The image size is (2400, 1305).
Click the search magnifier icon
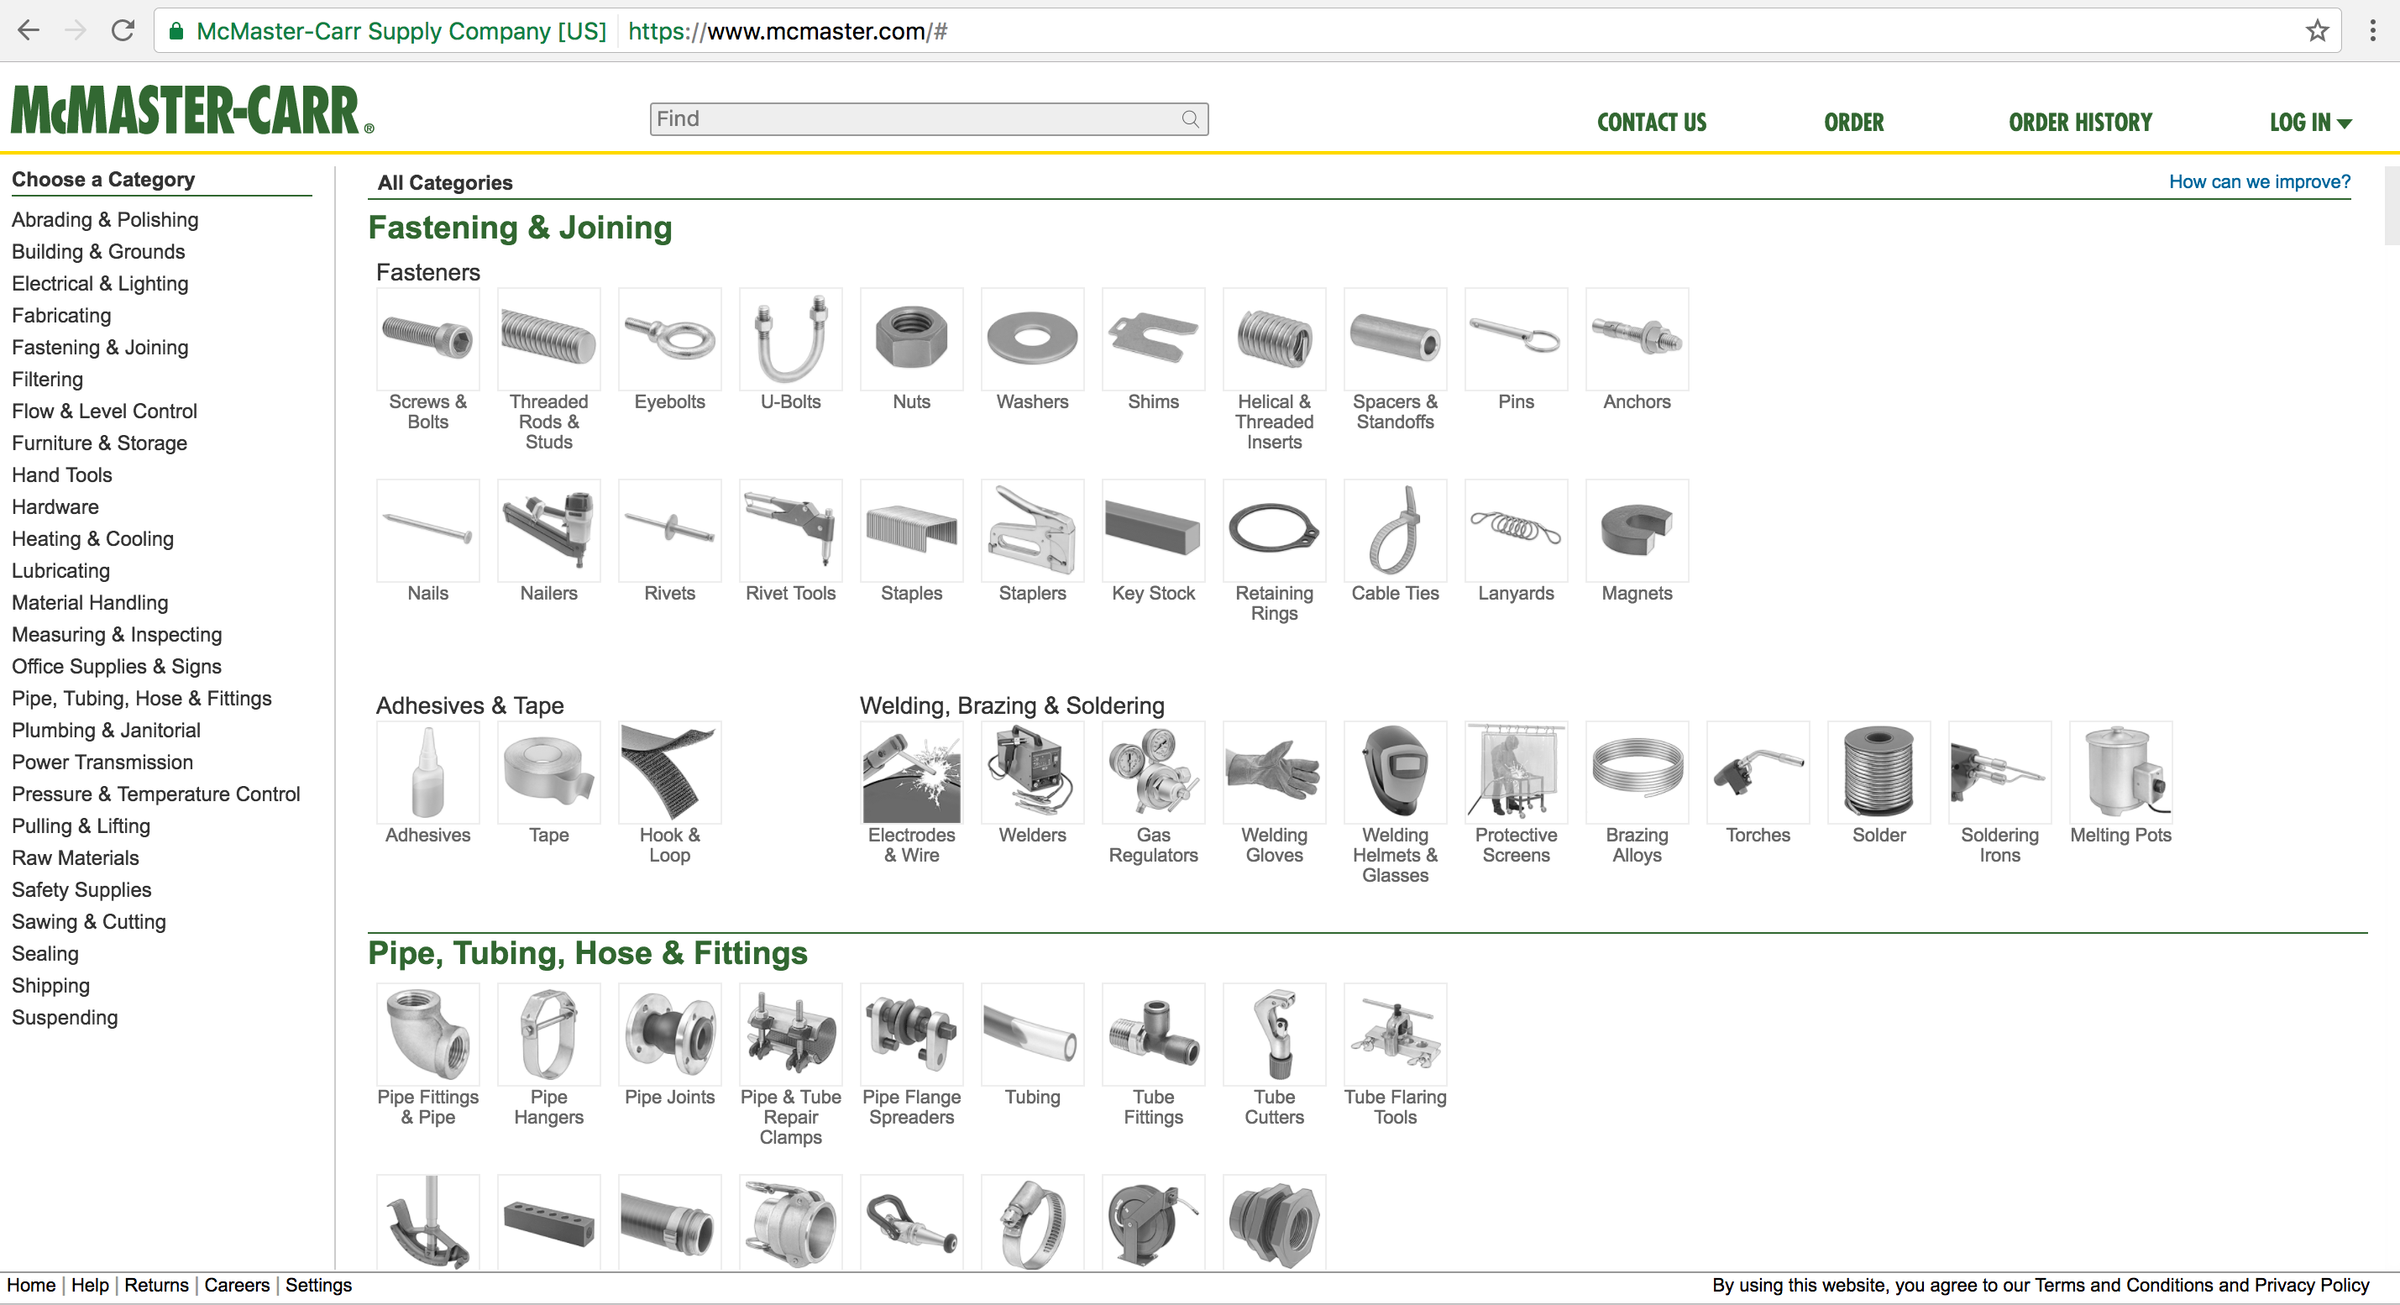pos(1190,118)
